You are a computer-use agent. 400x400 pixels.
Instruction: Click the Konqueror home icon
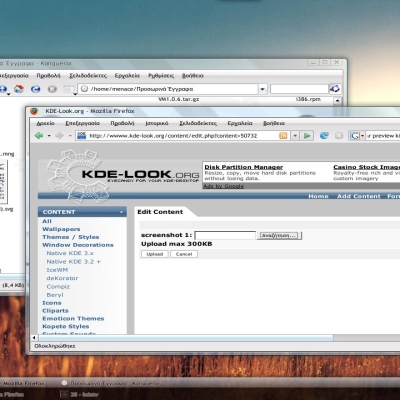19,89
